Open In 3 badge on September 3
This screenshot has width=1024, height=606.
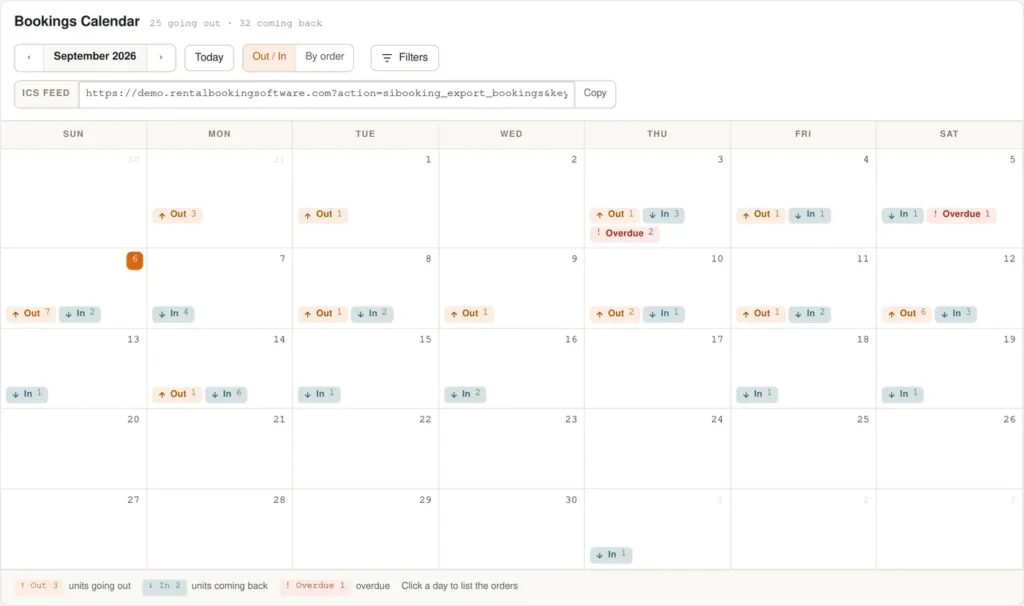[x=664, y=214]
